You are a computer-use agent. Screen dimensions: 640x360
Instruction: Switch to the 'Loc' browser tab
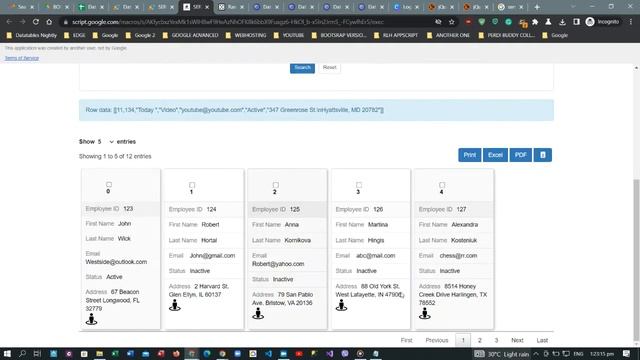pyautogui.click(x=406, y=7)
